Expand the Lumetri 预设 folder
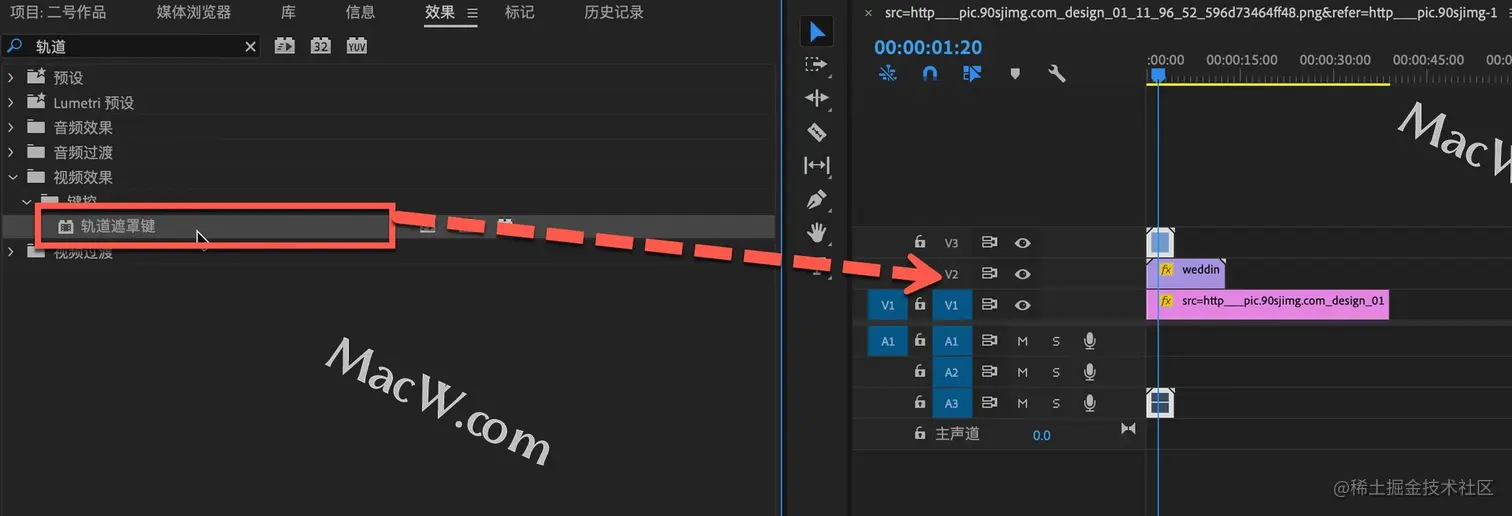The height and width of the screenshot is (516, 1512). pos(11,102)
